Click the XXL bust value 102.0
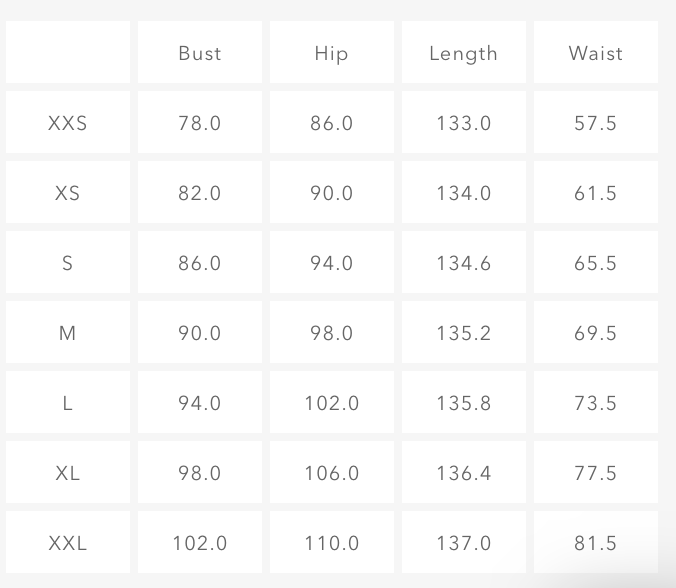 click(x=199, y=543)
